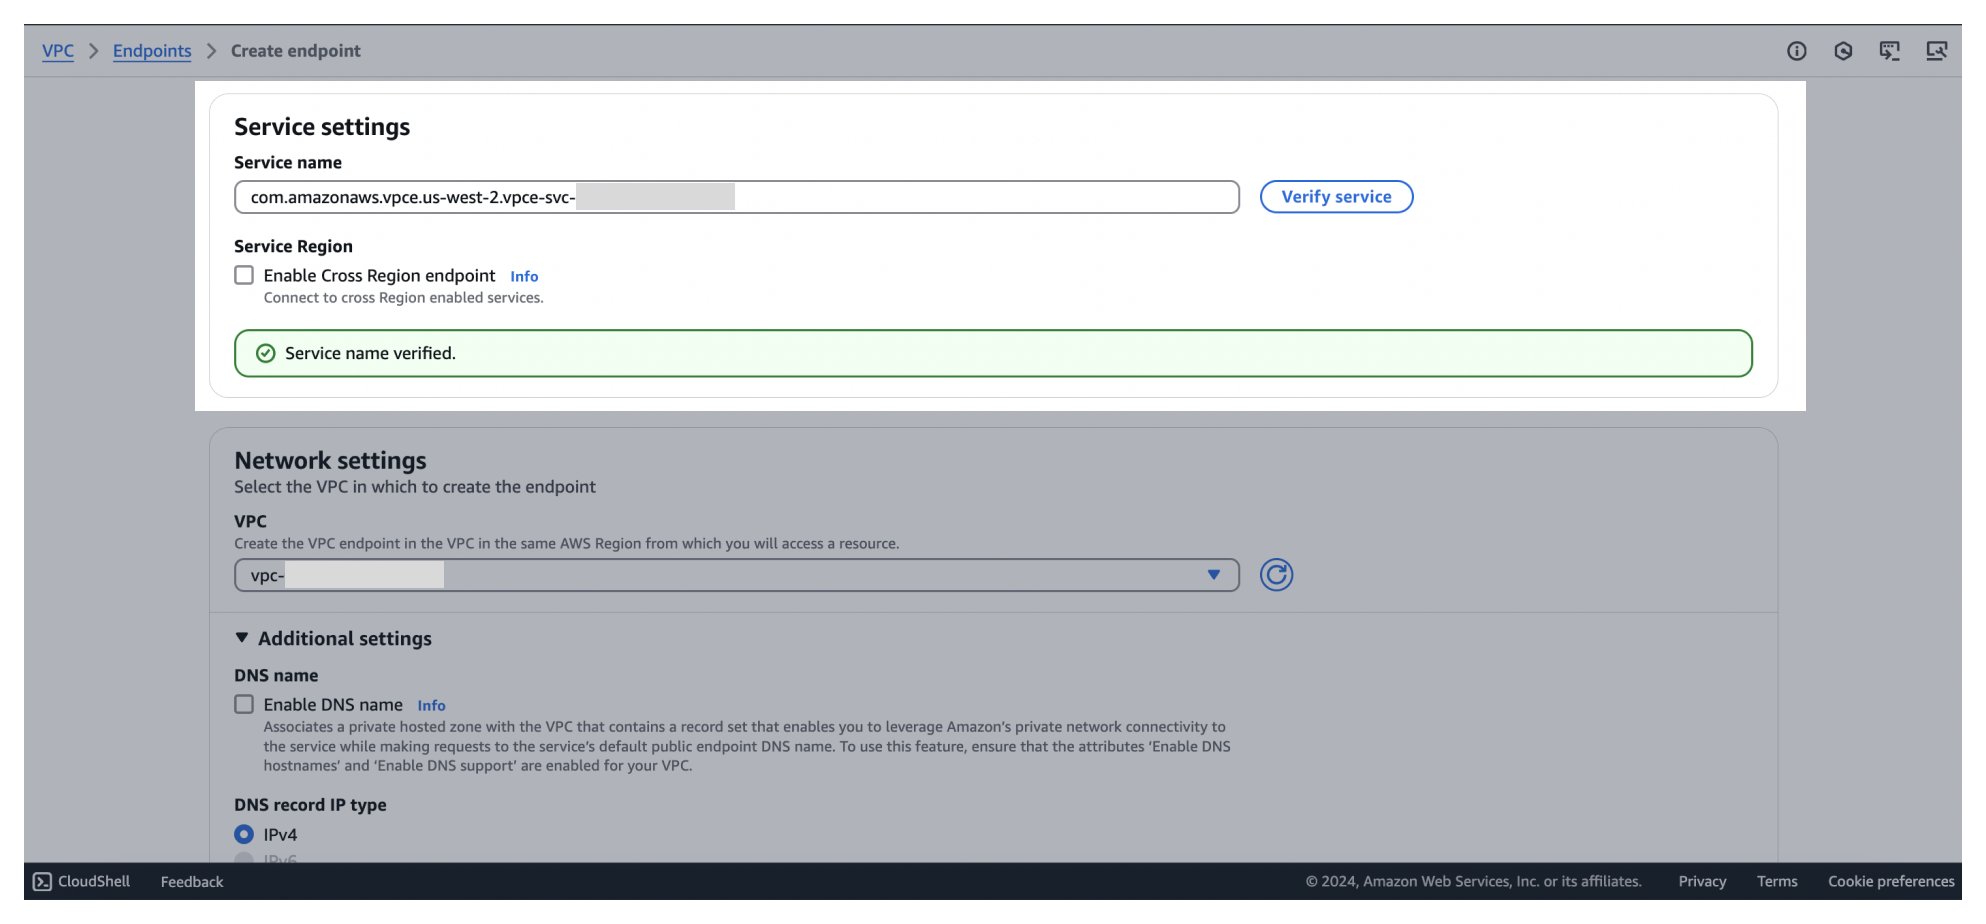Select the IPv4 DNS record type
Screen dimensions: 1986x924
point(243,833)
